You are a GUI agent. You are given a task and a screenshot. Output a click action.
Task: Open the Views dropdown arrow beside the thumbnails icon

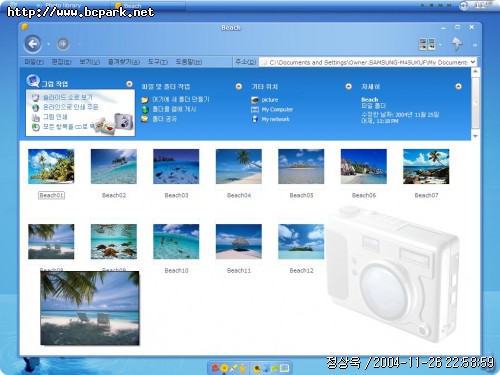(440, 44)
